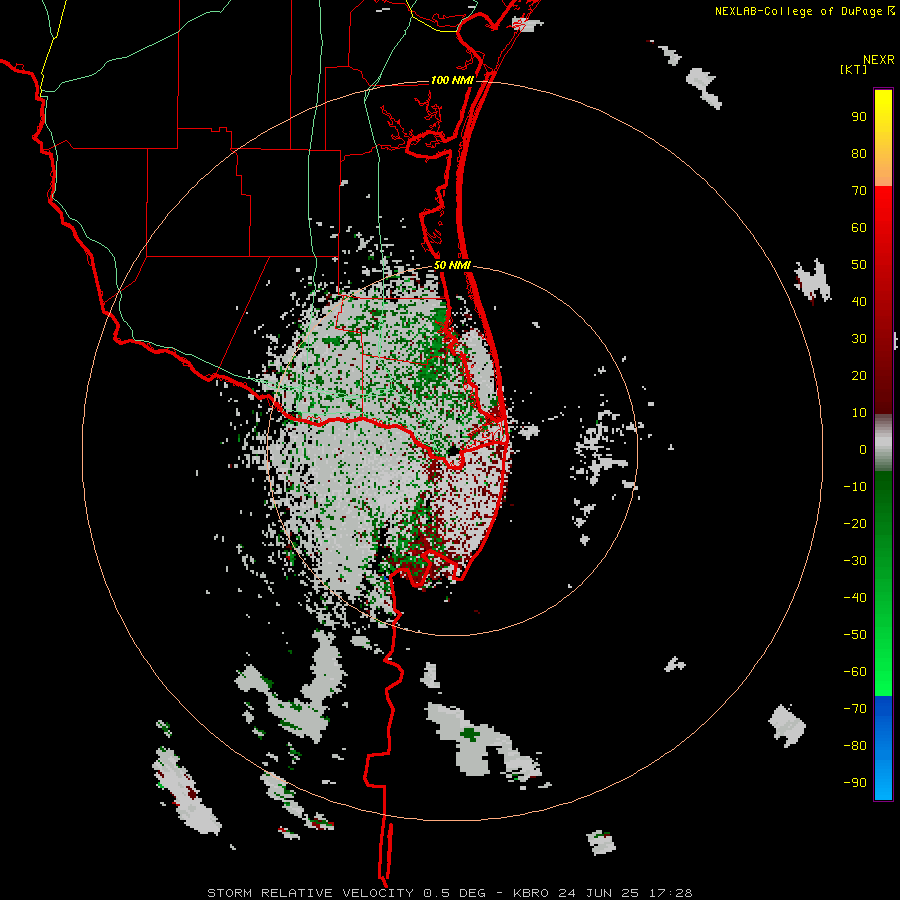This screenshot has height=900, width=900.
Task: Click the -70 value on the velocity scale
Action: point(855,708)
